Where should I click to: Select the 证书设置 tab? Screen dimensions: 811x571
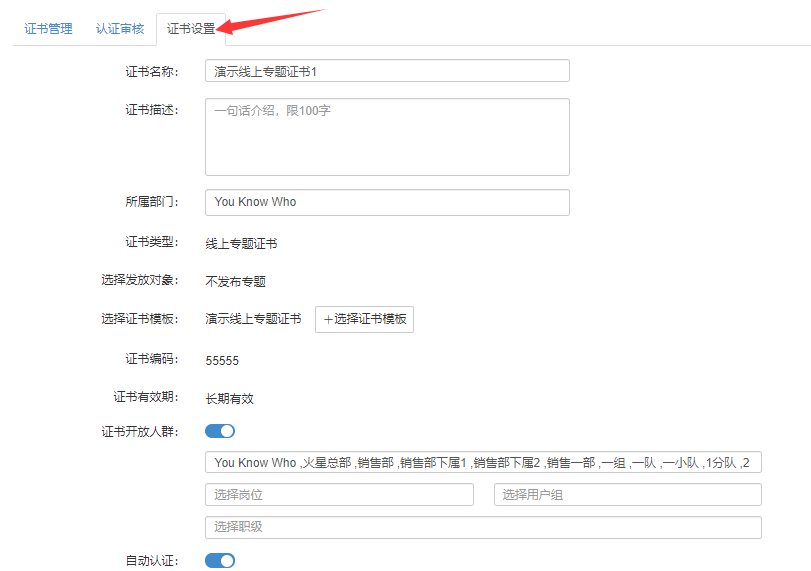tap(191, 29)
